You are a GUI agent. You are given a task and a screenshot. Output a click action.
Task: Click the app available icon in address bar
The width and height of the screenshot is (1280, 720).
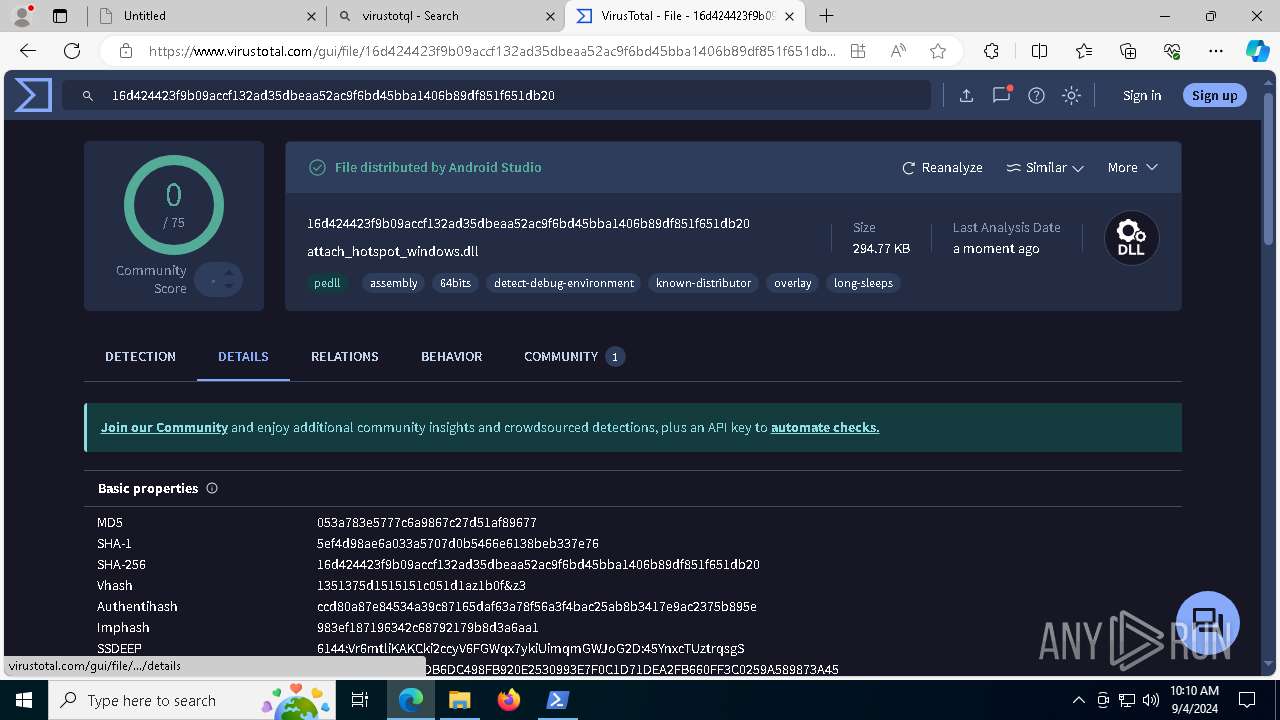tap(858, 51)
